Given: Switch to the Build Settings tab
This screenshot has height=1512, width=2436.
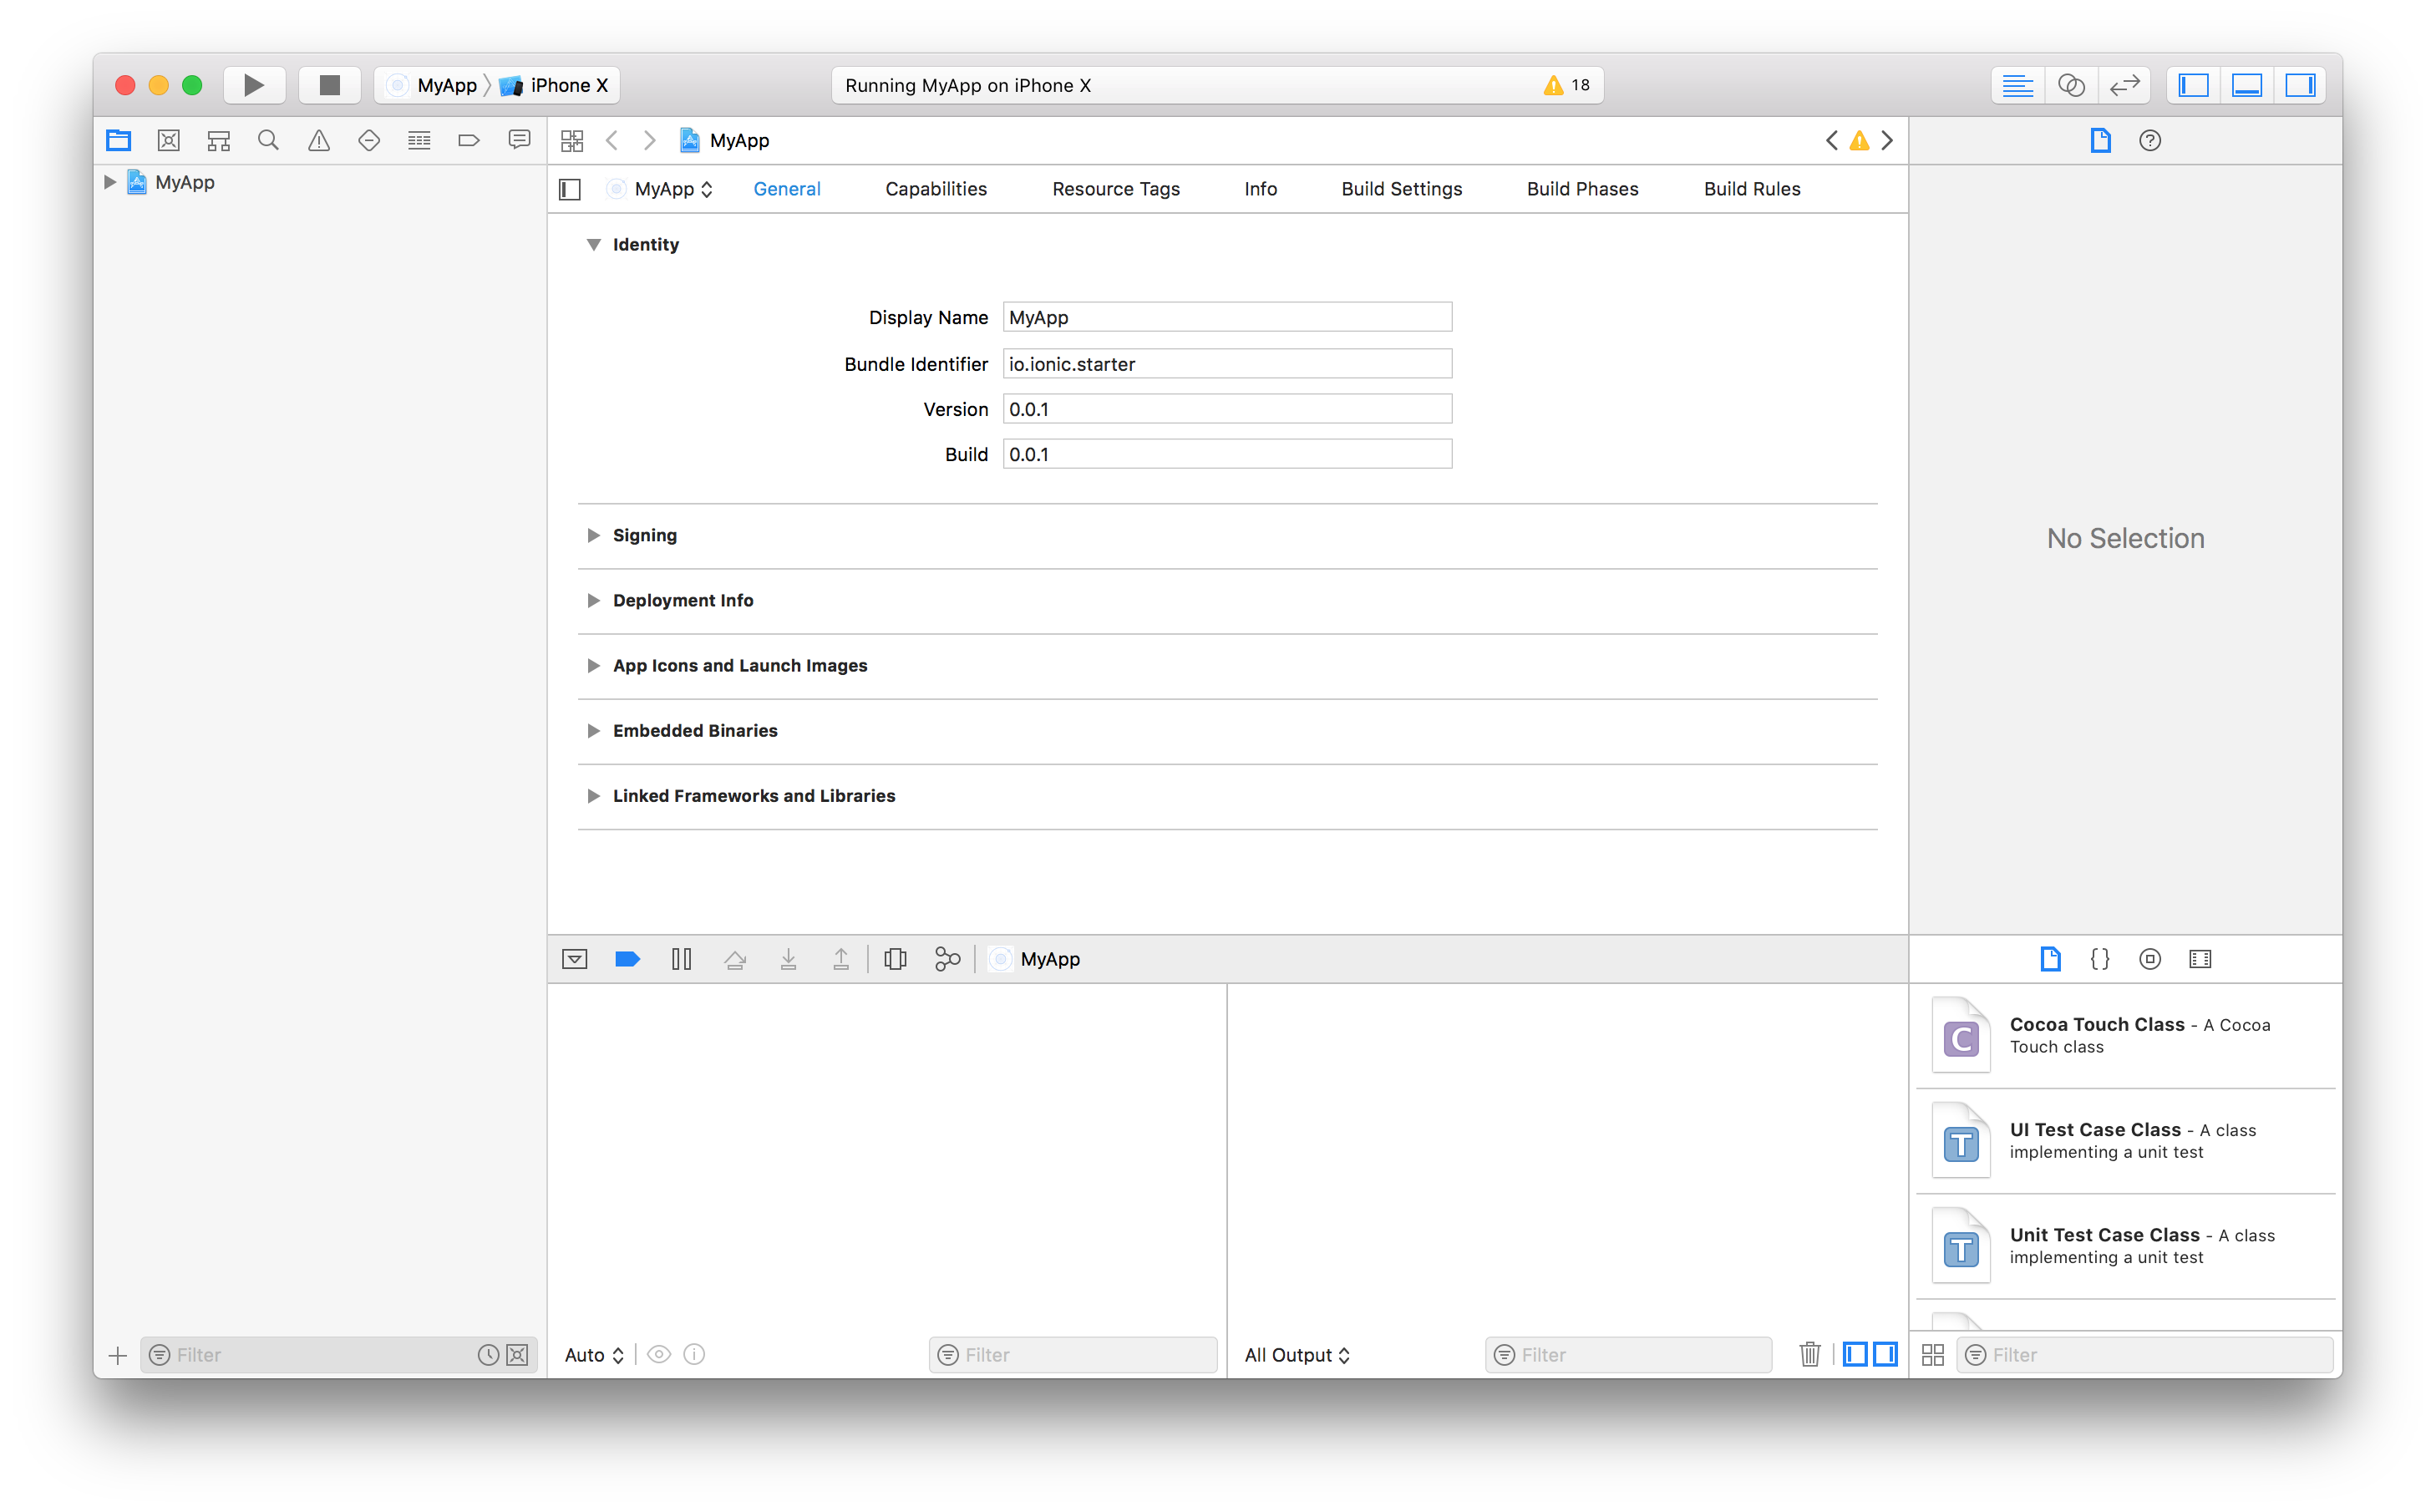Looking at the screenshot, I should pyautogui.click(x=1402, y=188).
